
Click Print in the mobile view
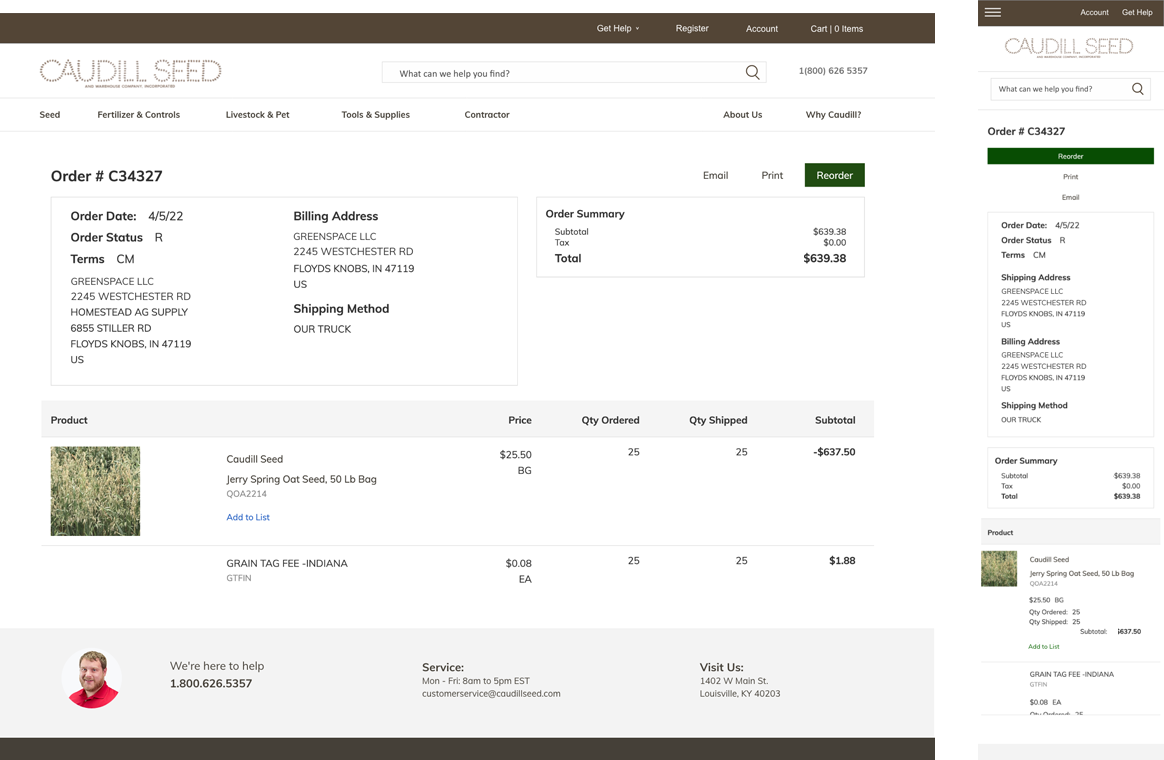tap(1070, 177)
